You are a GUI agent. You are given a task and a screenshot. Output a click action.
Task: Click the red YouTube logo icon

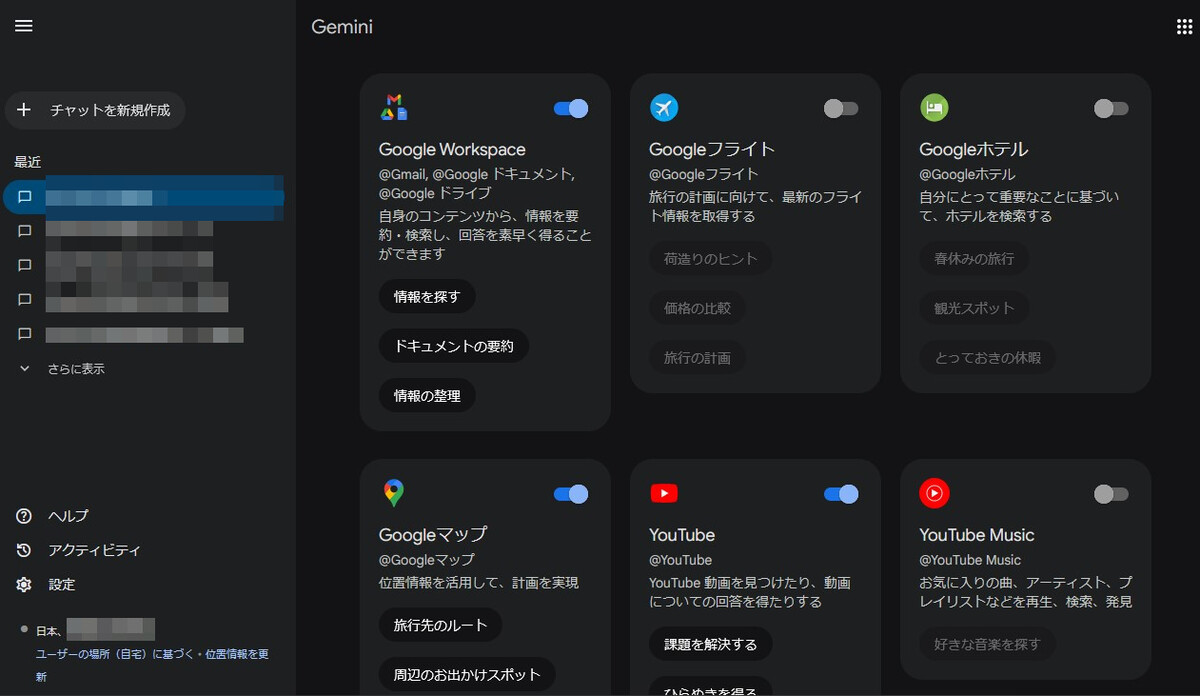pos(664,493)
